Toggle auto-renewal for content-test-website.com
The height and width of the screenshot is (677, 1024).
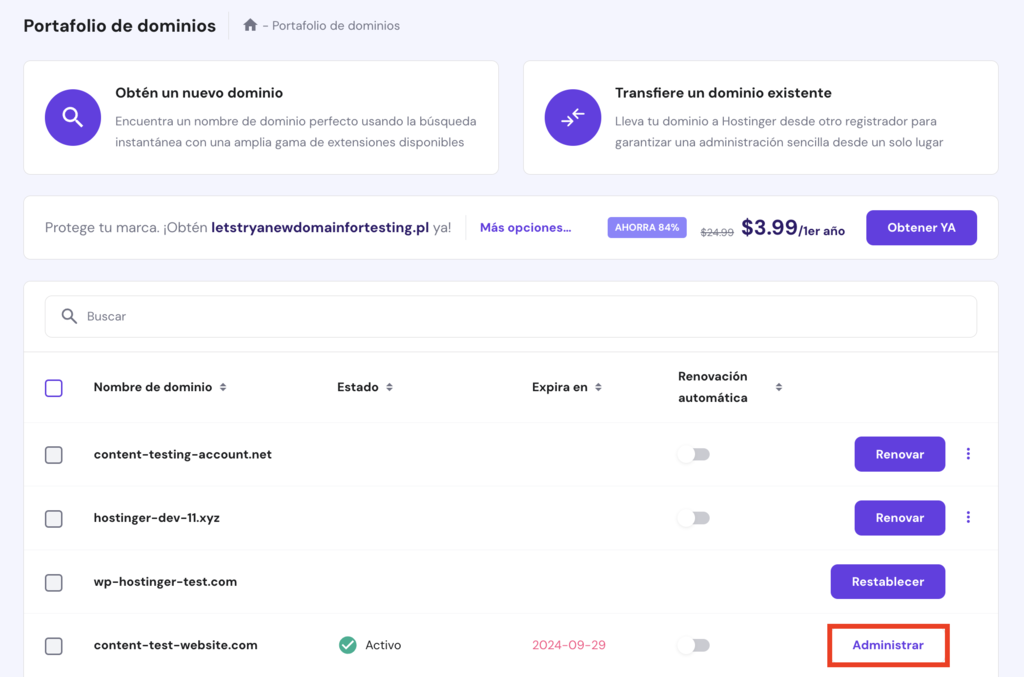pos(694,645)
